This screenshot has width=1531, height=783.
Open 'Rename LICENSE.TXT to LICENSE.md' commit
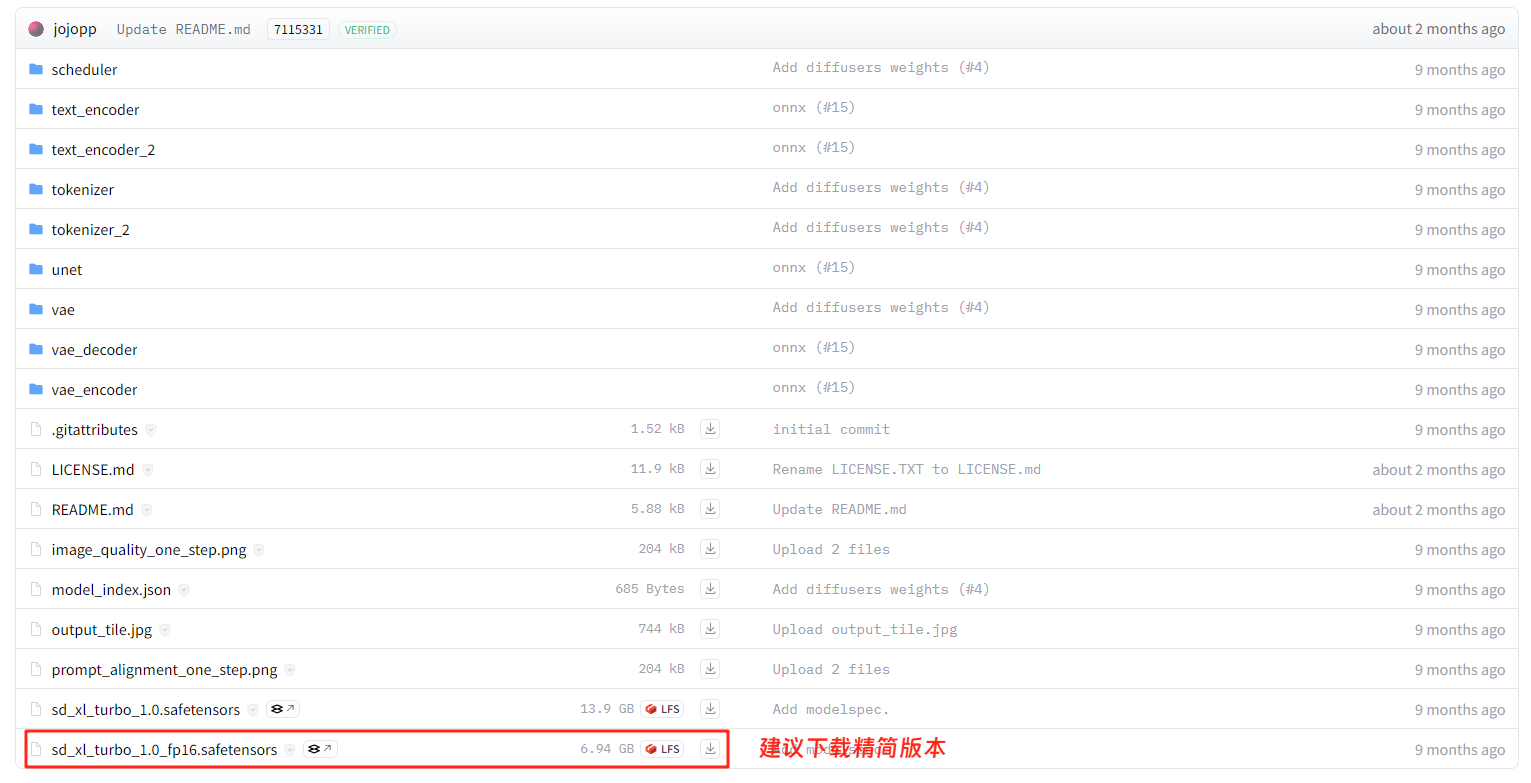906,469
